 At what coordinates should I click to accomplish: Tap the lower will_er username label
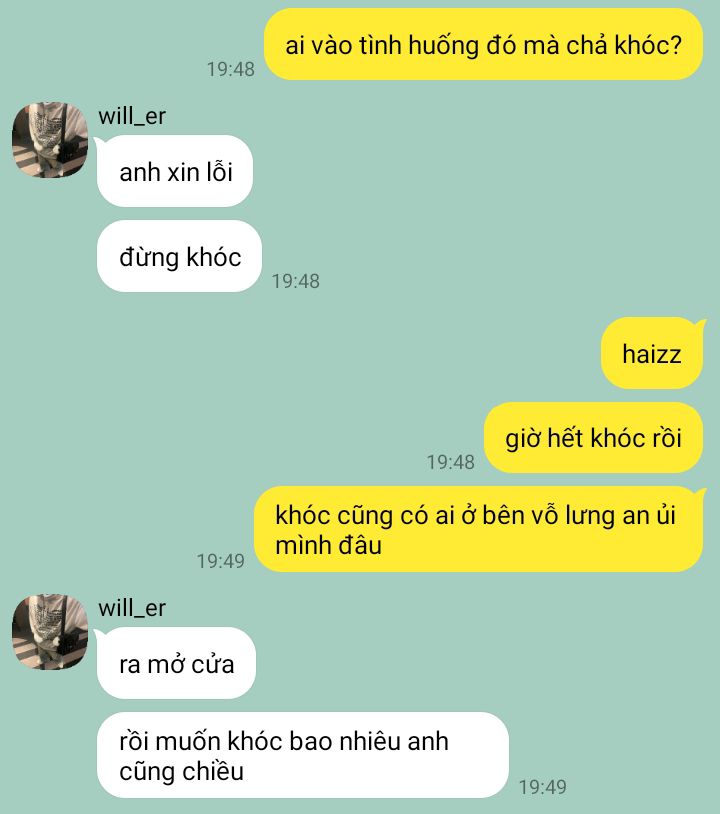132,608
